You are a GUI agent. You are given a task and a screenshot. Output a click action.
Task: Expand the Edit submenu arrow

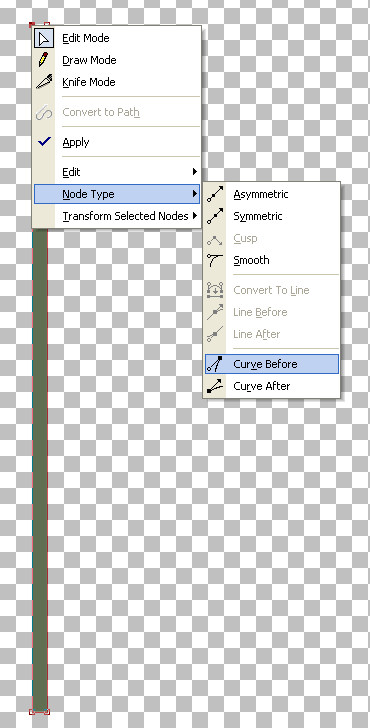click(195, 172)
